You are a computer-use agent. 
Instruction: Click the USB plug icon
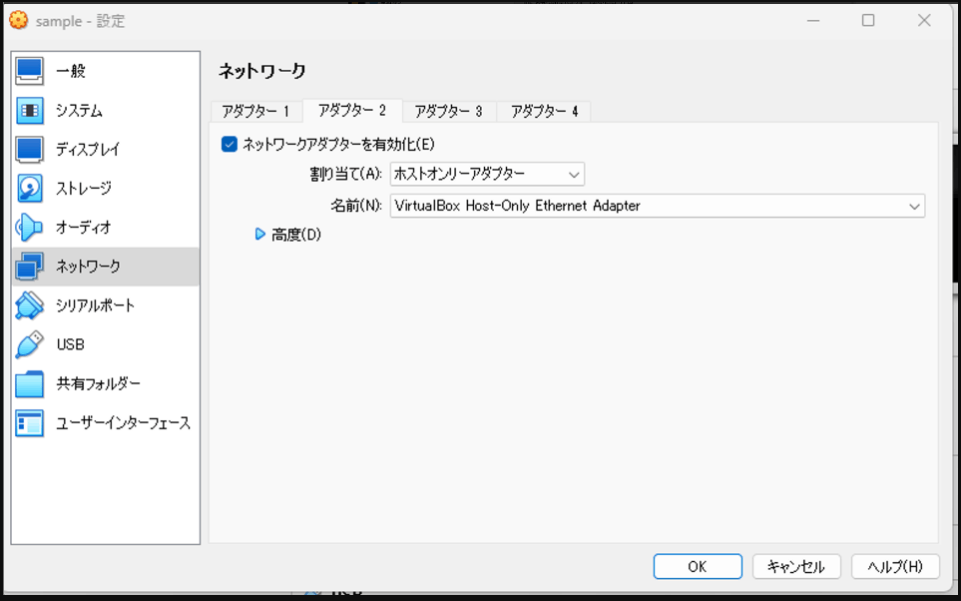29,344
